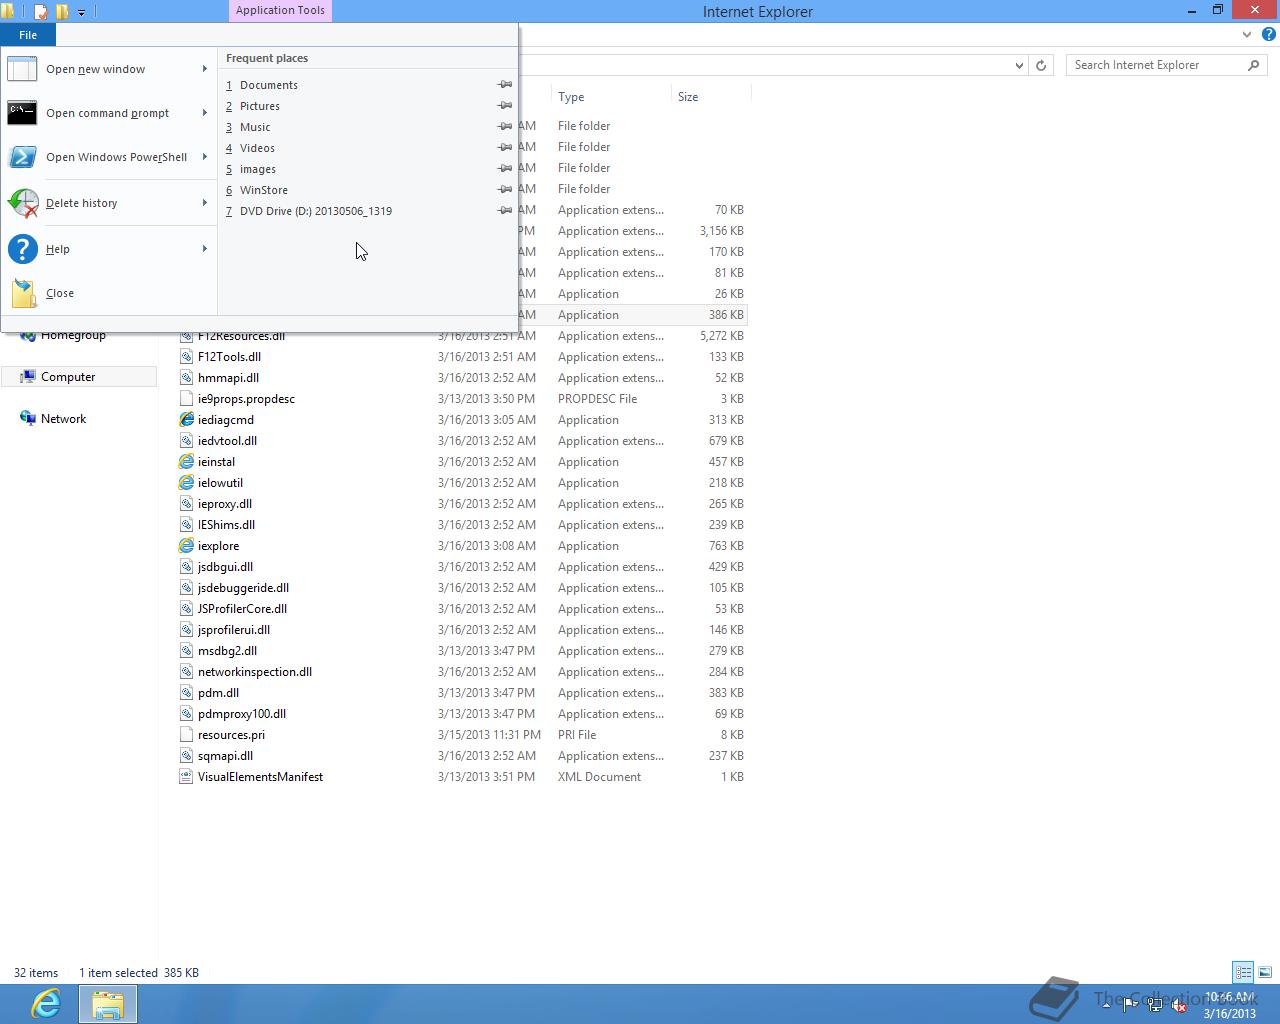Open new window from File menu
Image resolution: width=1280 pixels, height=1024 pixels.
(x=108, y=69)
